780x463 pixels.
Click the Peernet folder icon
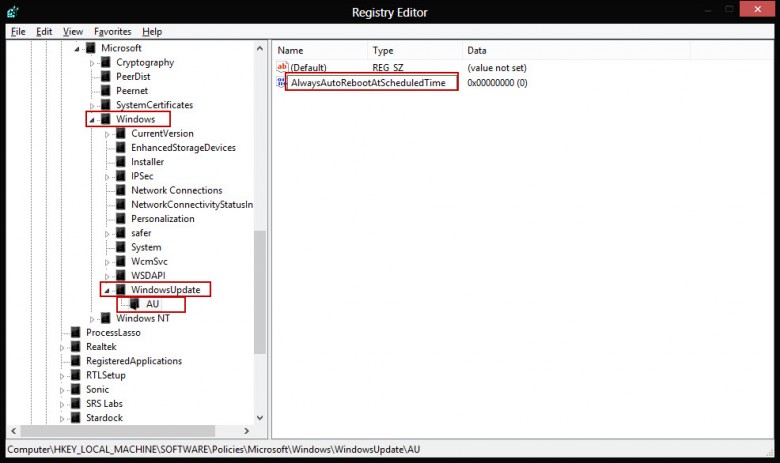pyautogui.click(x=105, y=91)
